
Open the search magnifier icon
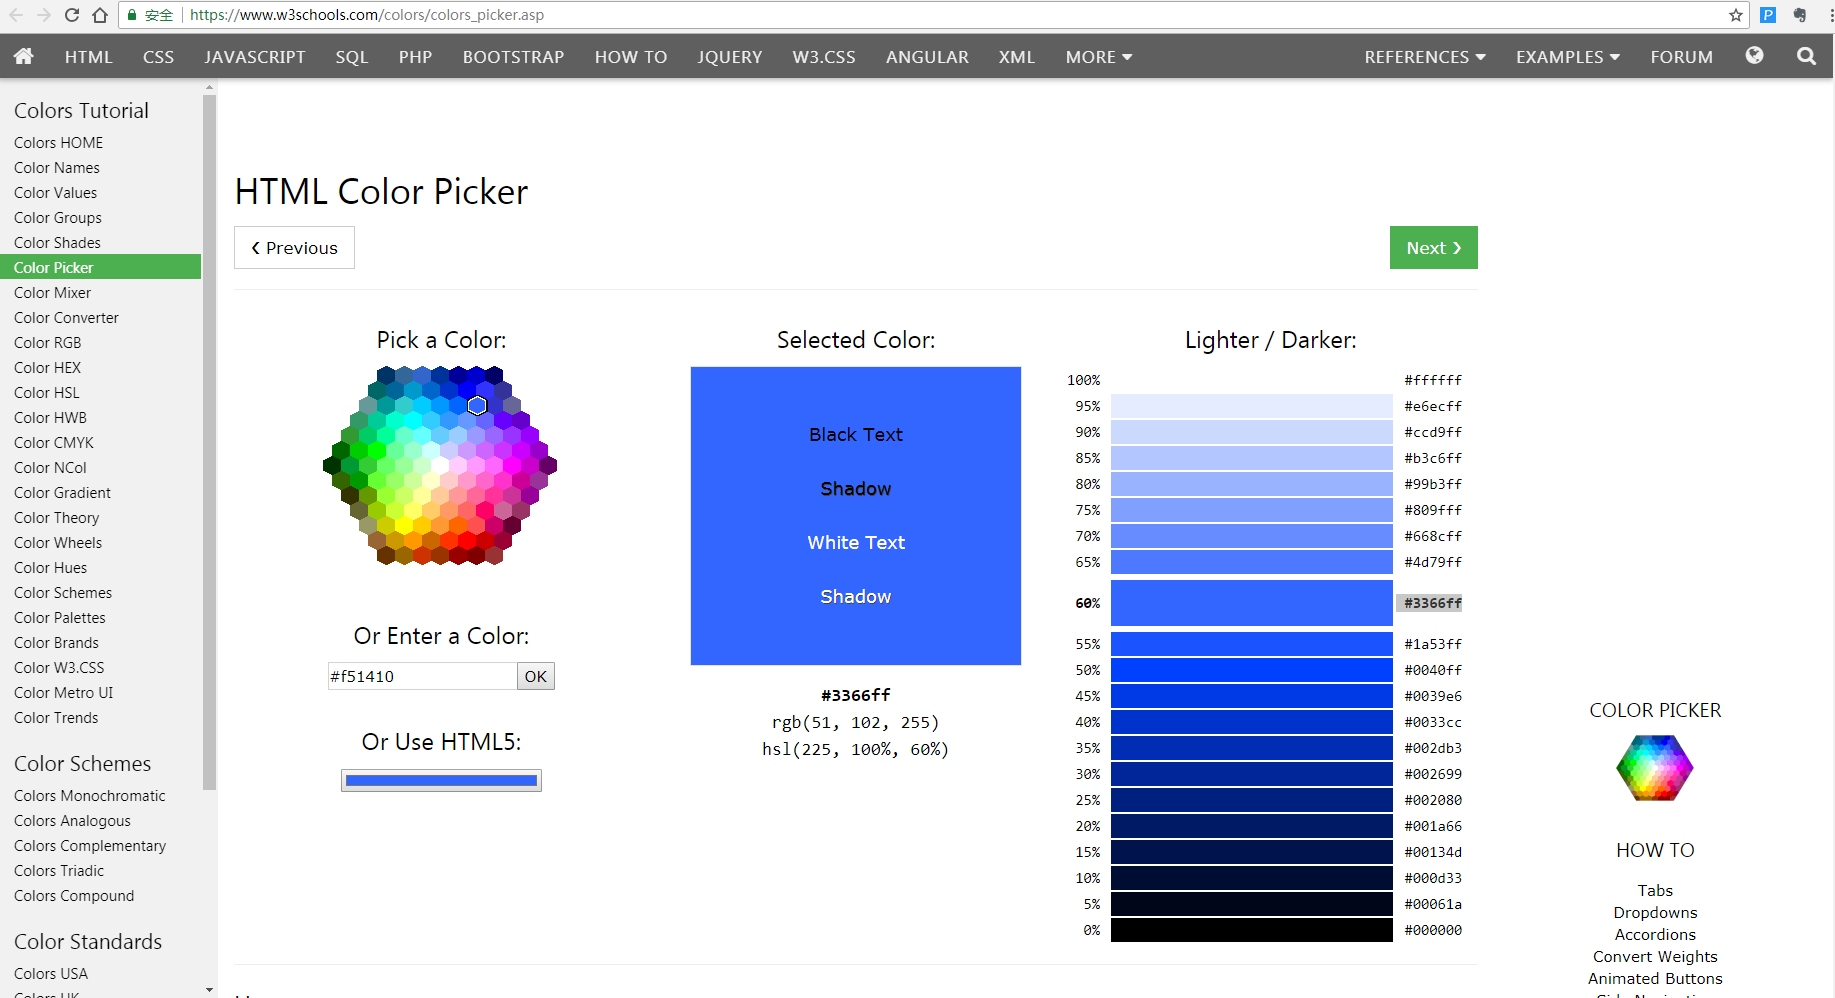1806,56
